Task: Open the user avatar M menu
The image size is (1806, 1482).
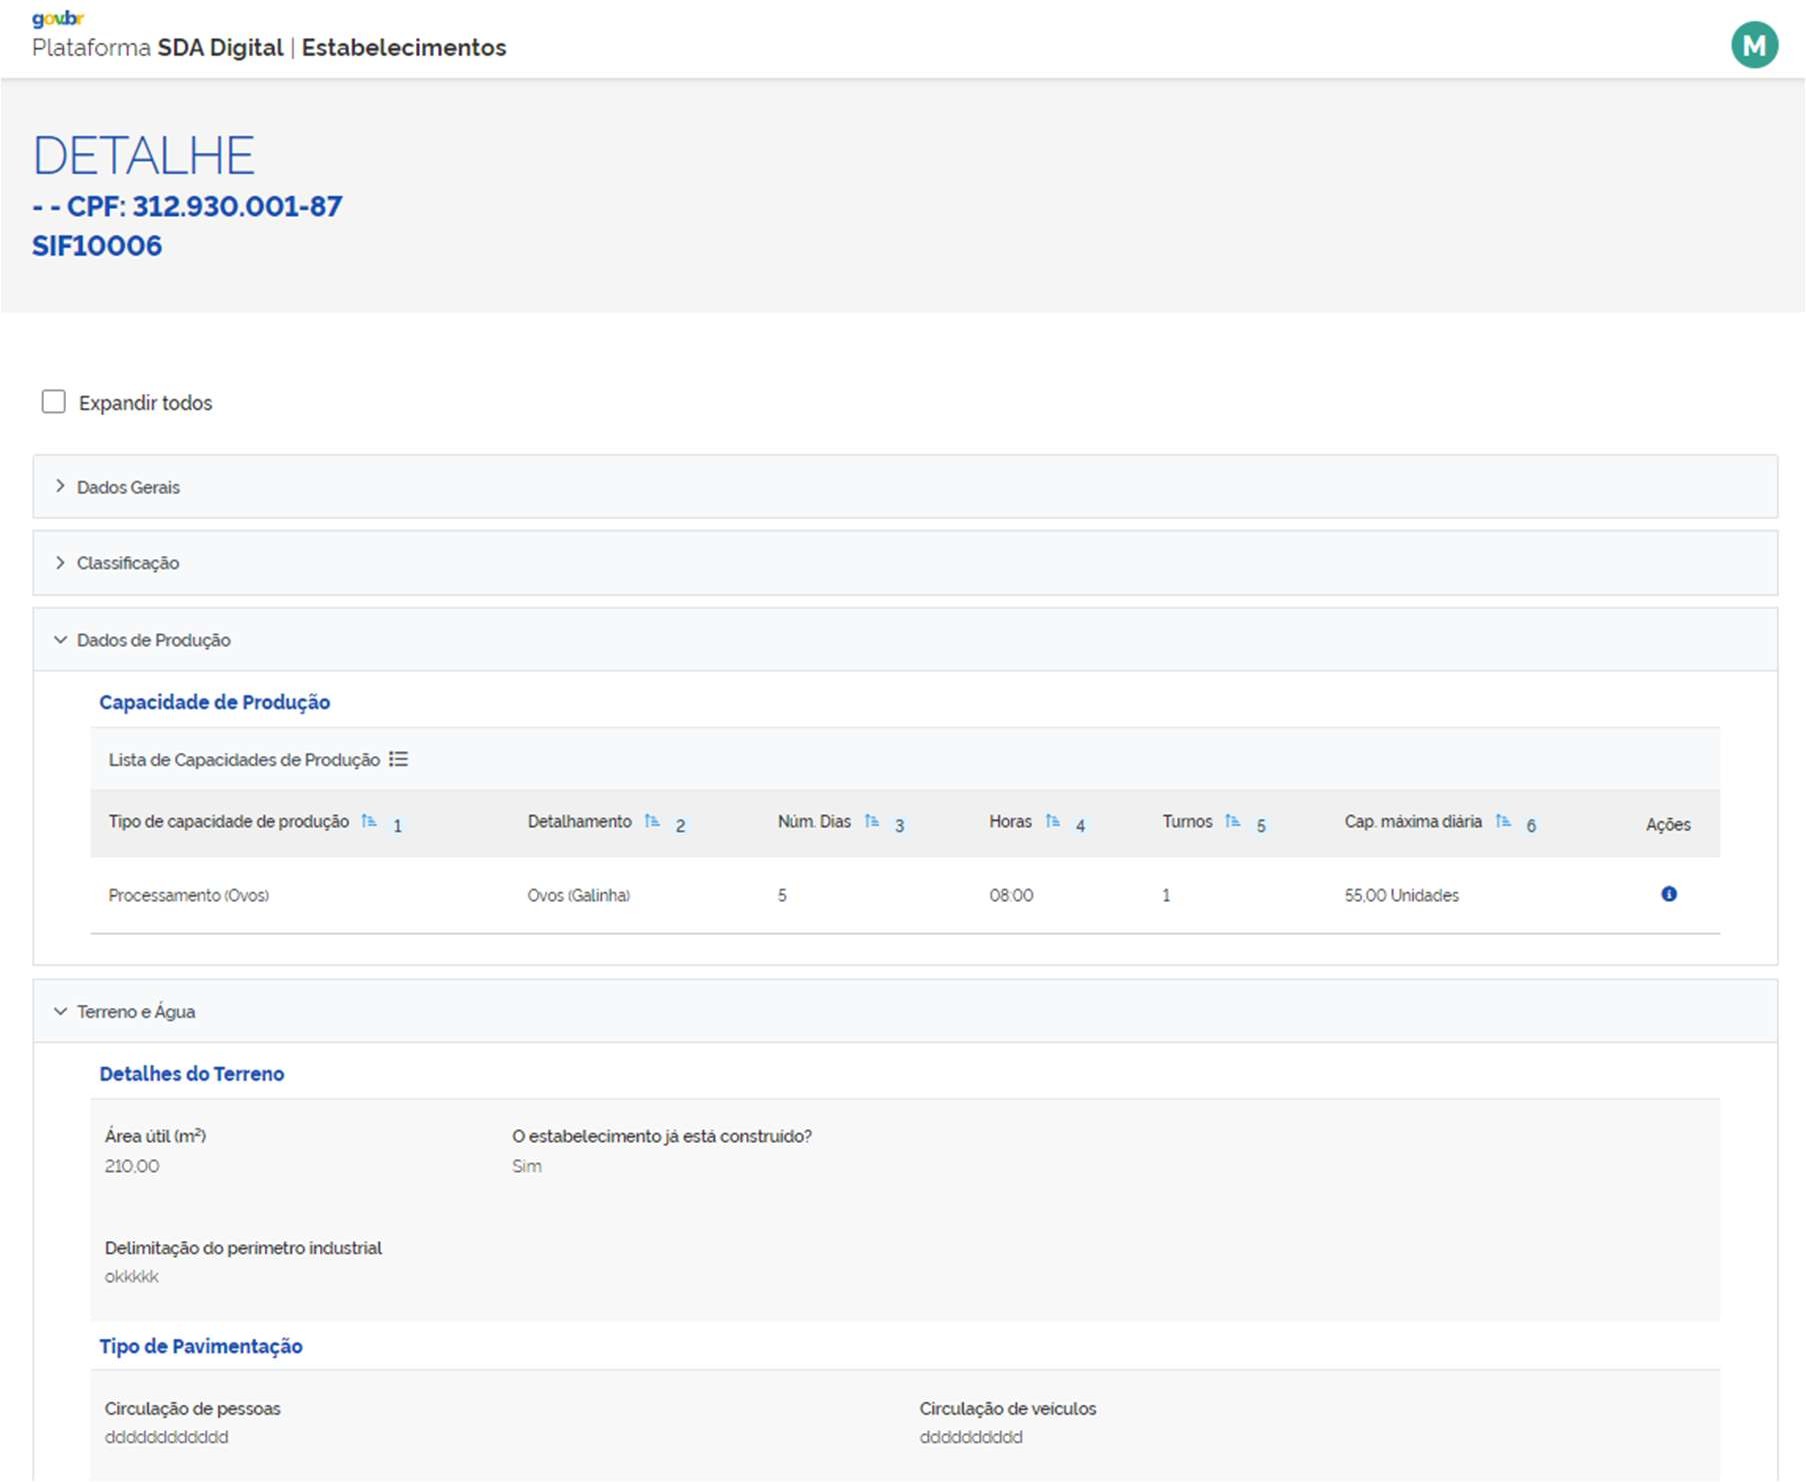Action: tap(1754, 46)
